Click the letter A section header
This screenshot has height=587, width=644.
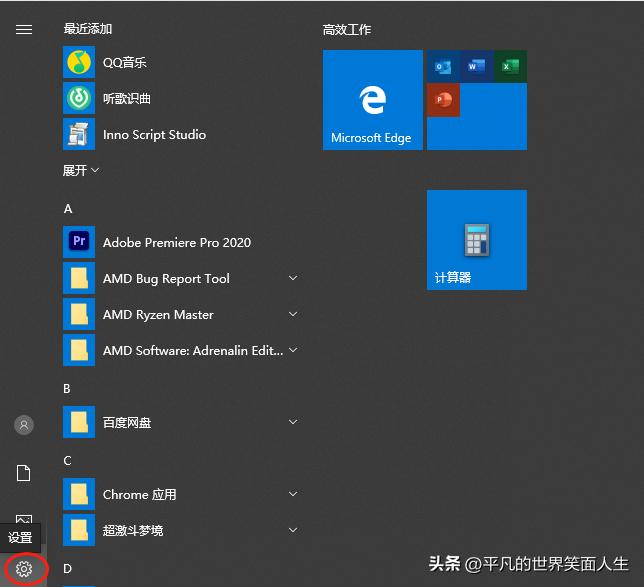(68, 209)
